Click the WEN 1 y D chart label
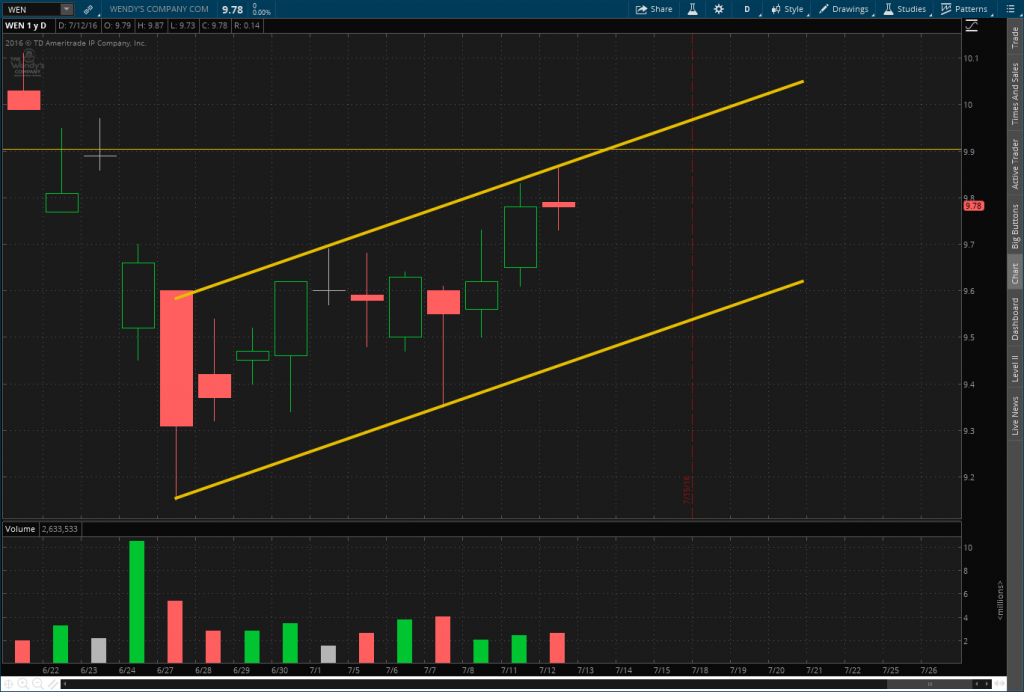1024x692 pixels. tap(26, 25)
